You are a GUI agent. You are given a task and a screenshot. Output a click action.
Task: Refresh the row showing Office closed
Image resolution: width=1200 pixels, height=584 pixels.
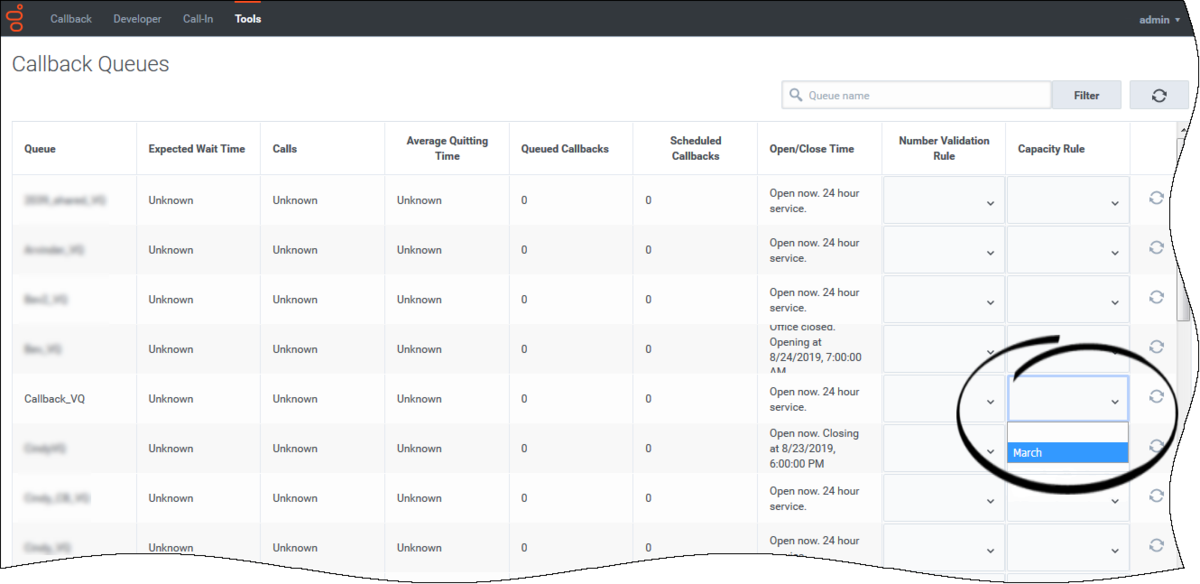coord(1156,346)
